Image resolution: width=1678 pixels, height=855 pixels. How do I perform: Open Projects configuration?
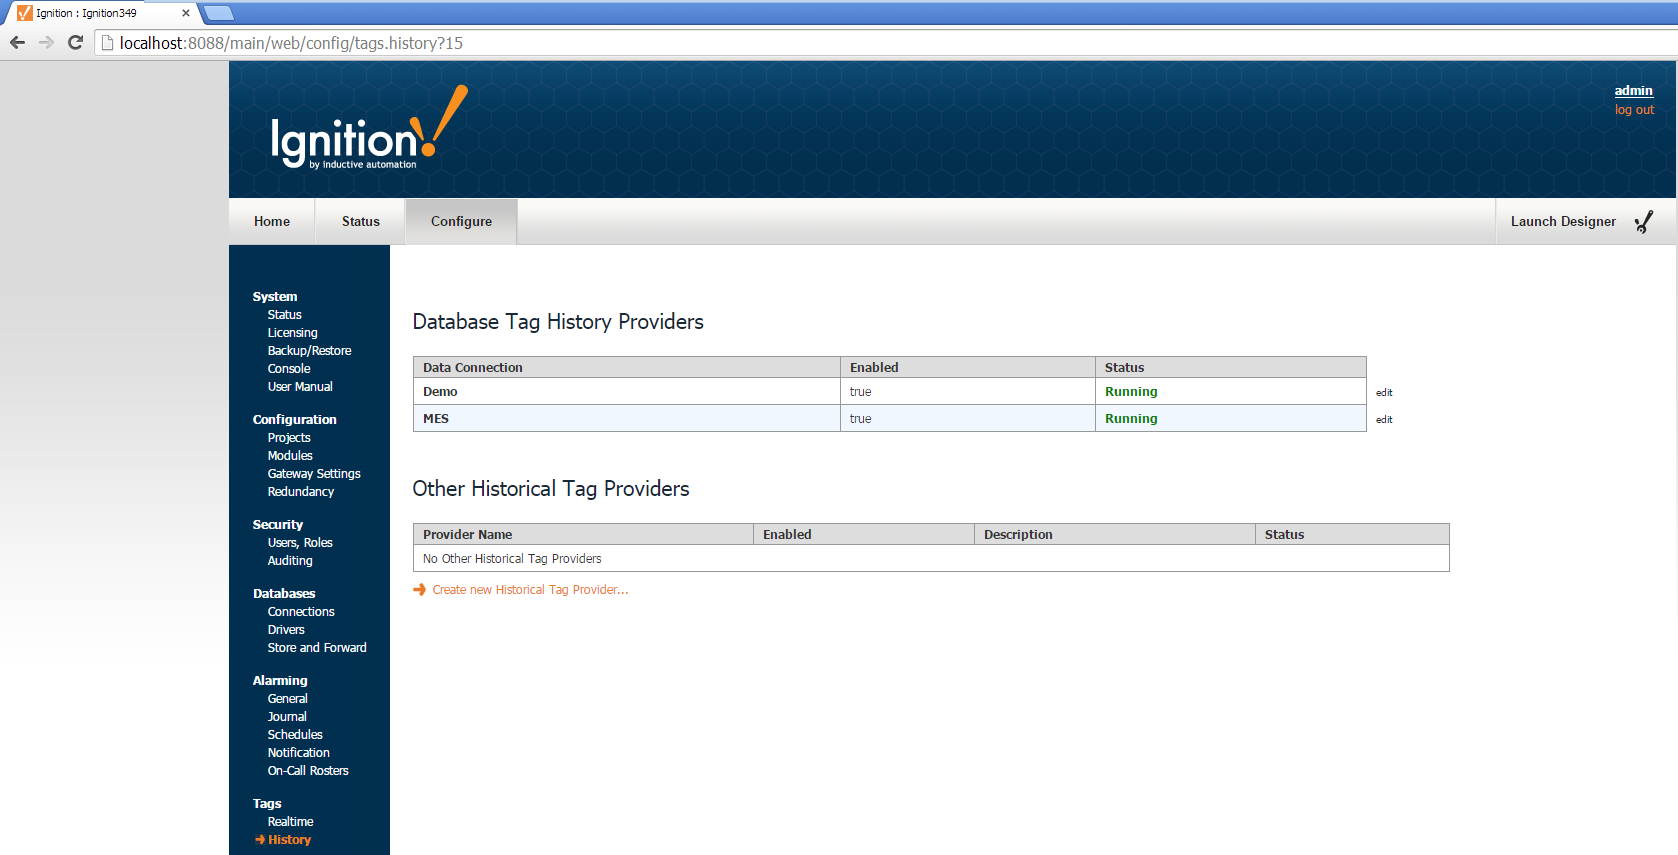pos(289,438)
